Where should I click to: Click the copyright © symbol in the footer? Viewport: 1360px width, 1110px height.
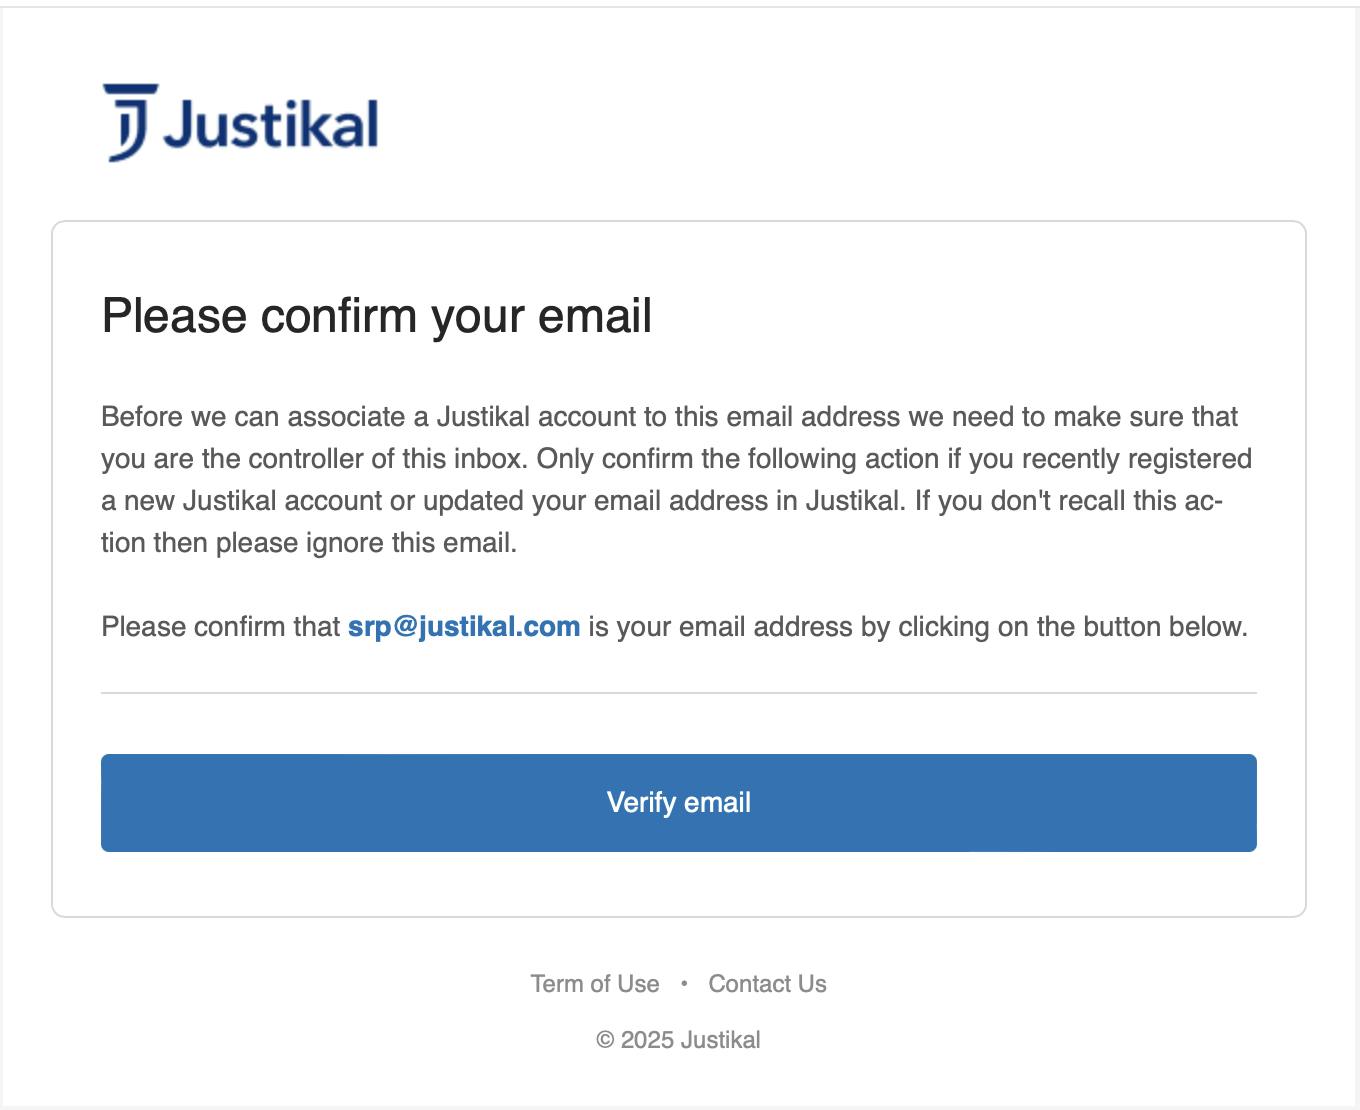[605, 1041]
